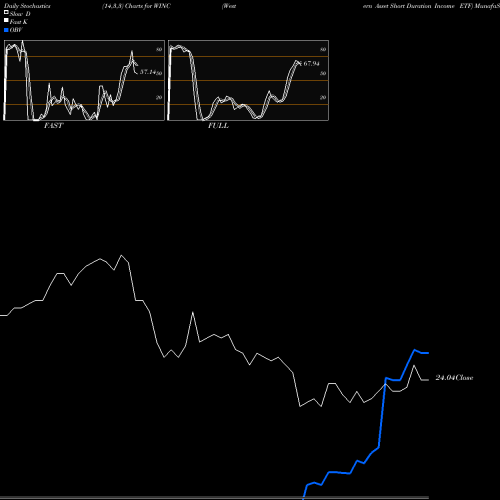
Task: Click the '24.04 Close' price label
Action: click(x=454, y=378)
